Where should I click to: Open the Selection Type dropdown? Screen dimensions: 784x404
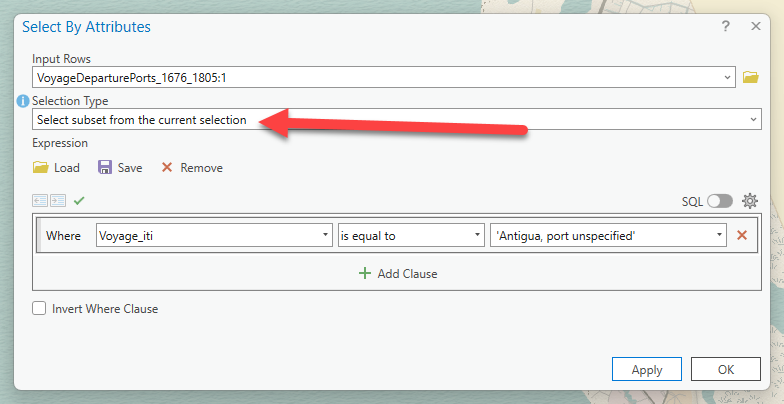click(753, 120)
